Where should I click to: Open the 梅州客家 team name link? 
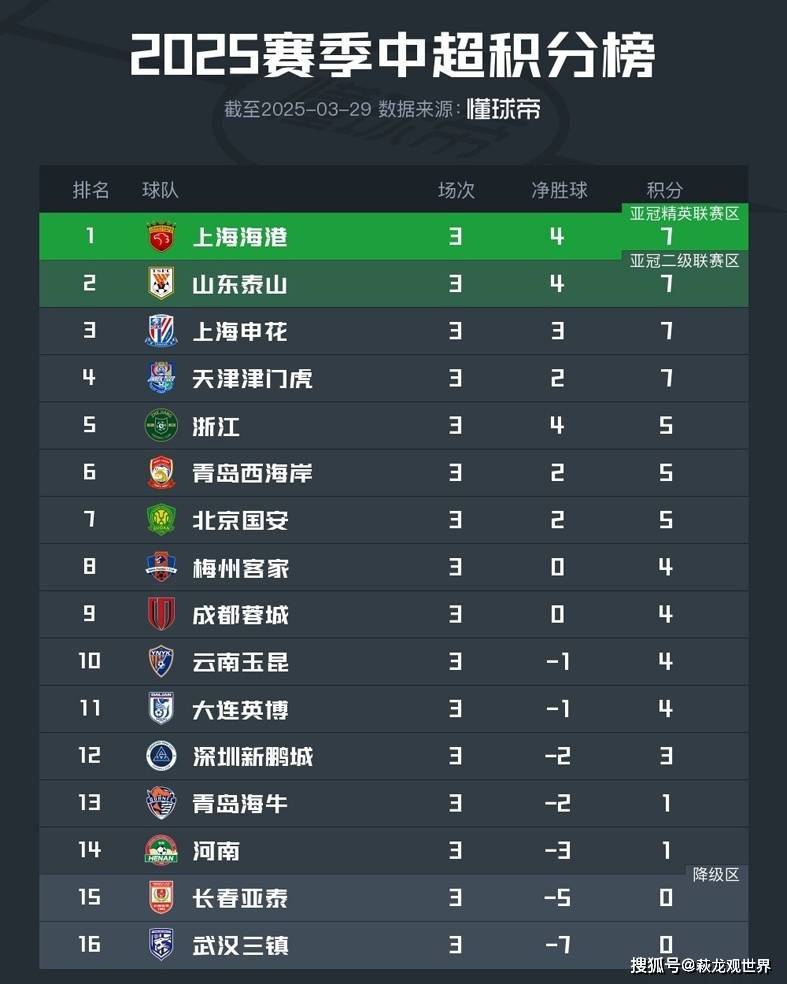click(x=240, y=567)
